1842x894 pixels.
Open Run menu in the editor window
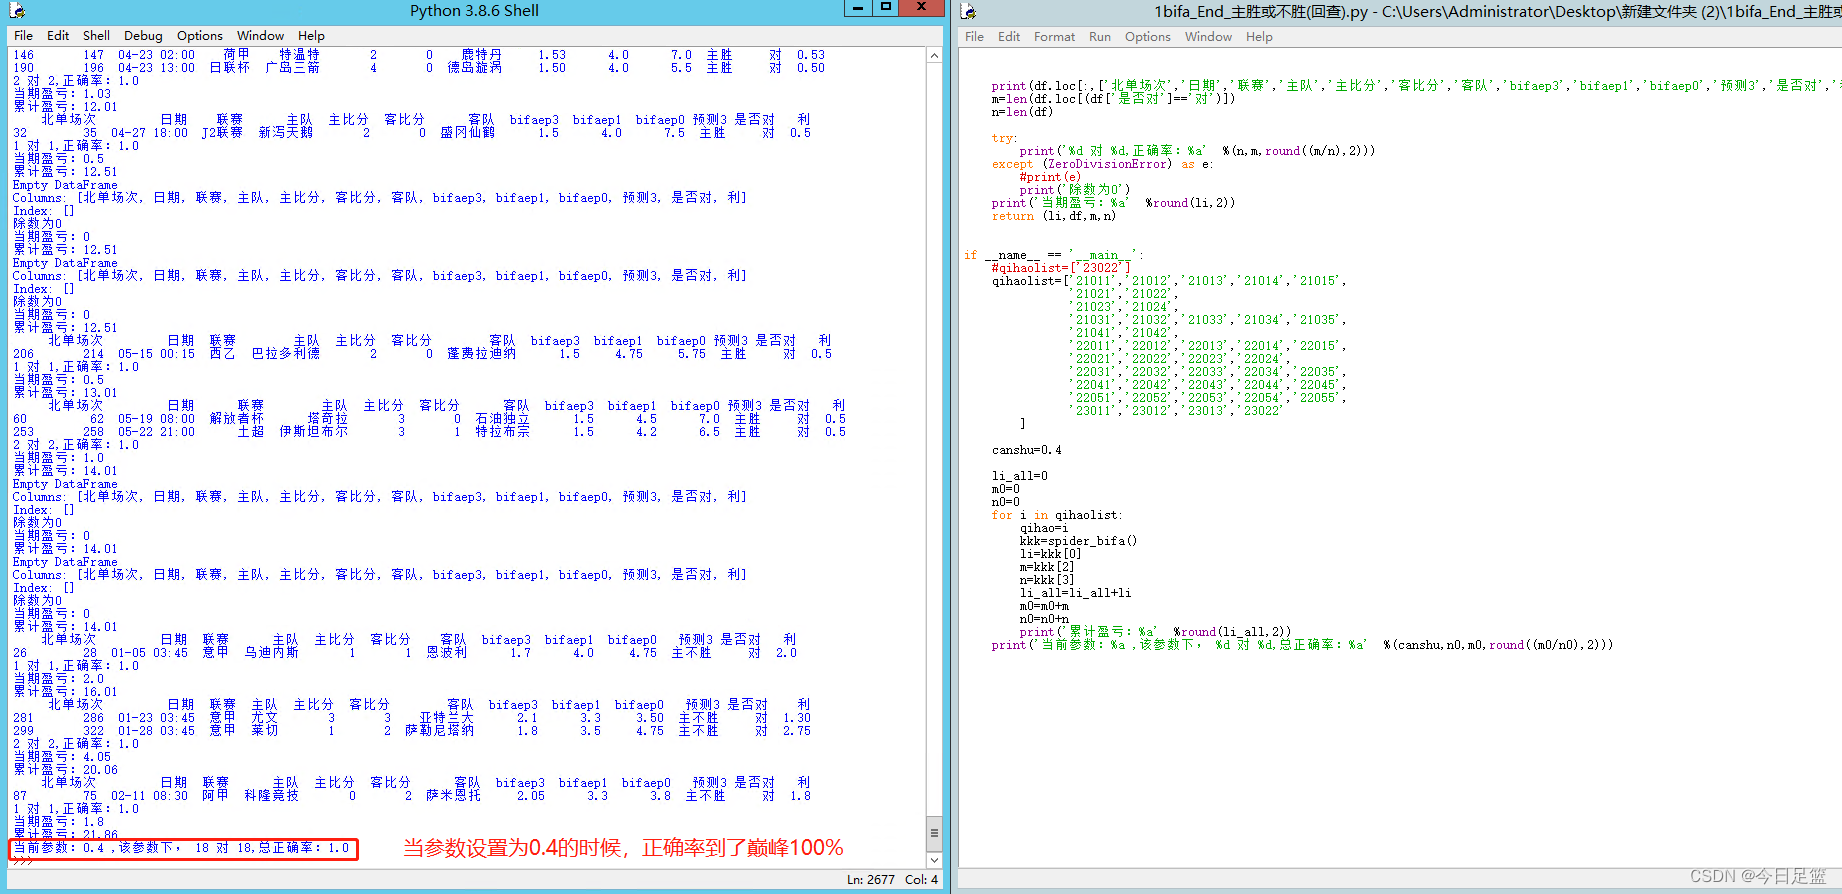coord(1100,36)
